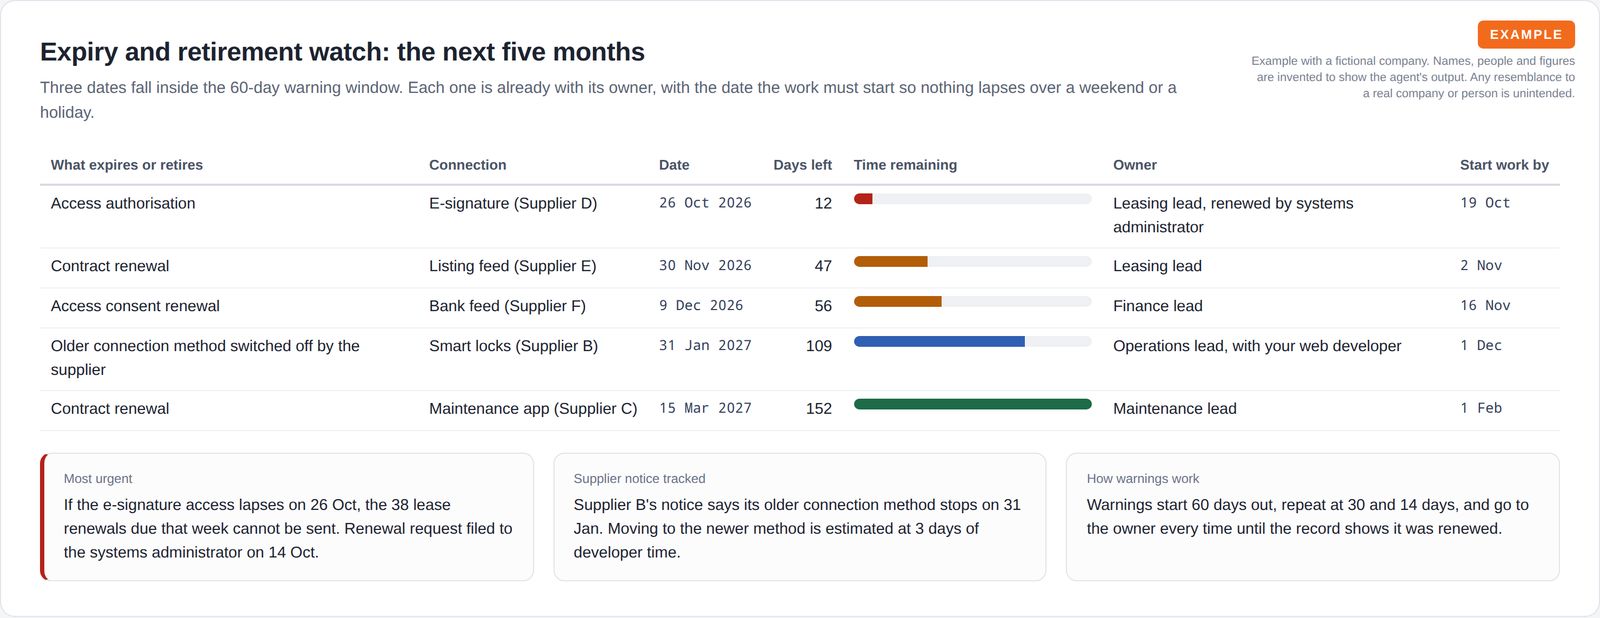
Task: Select 'Smart locks (Supplier B)' cell
Action: pos(513,346)
